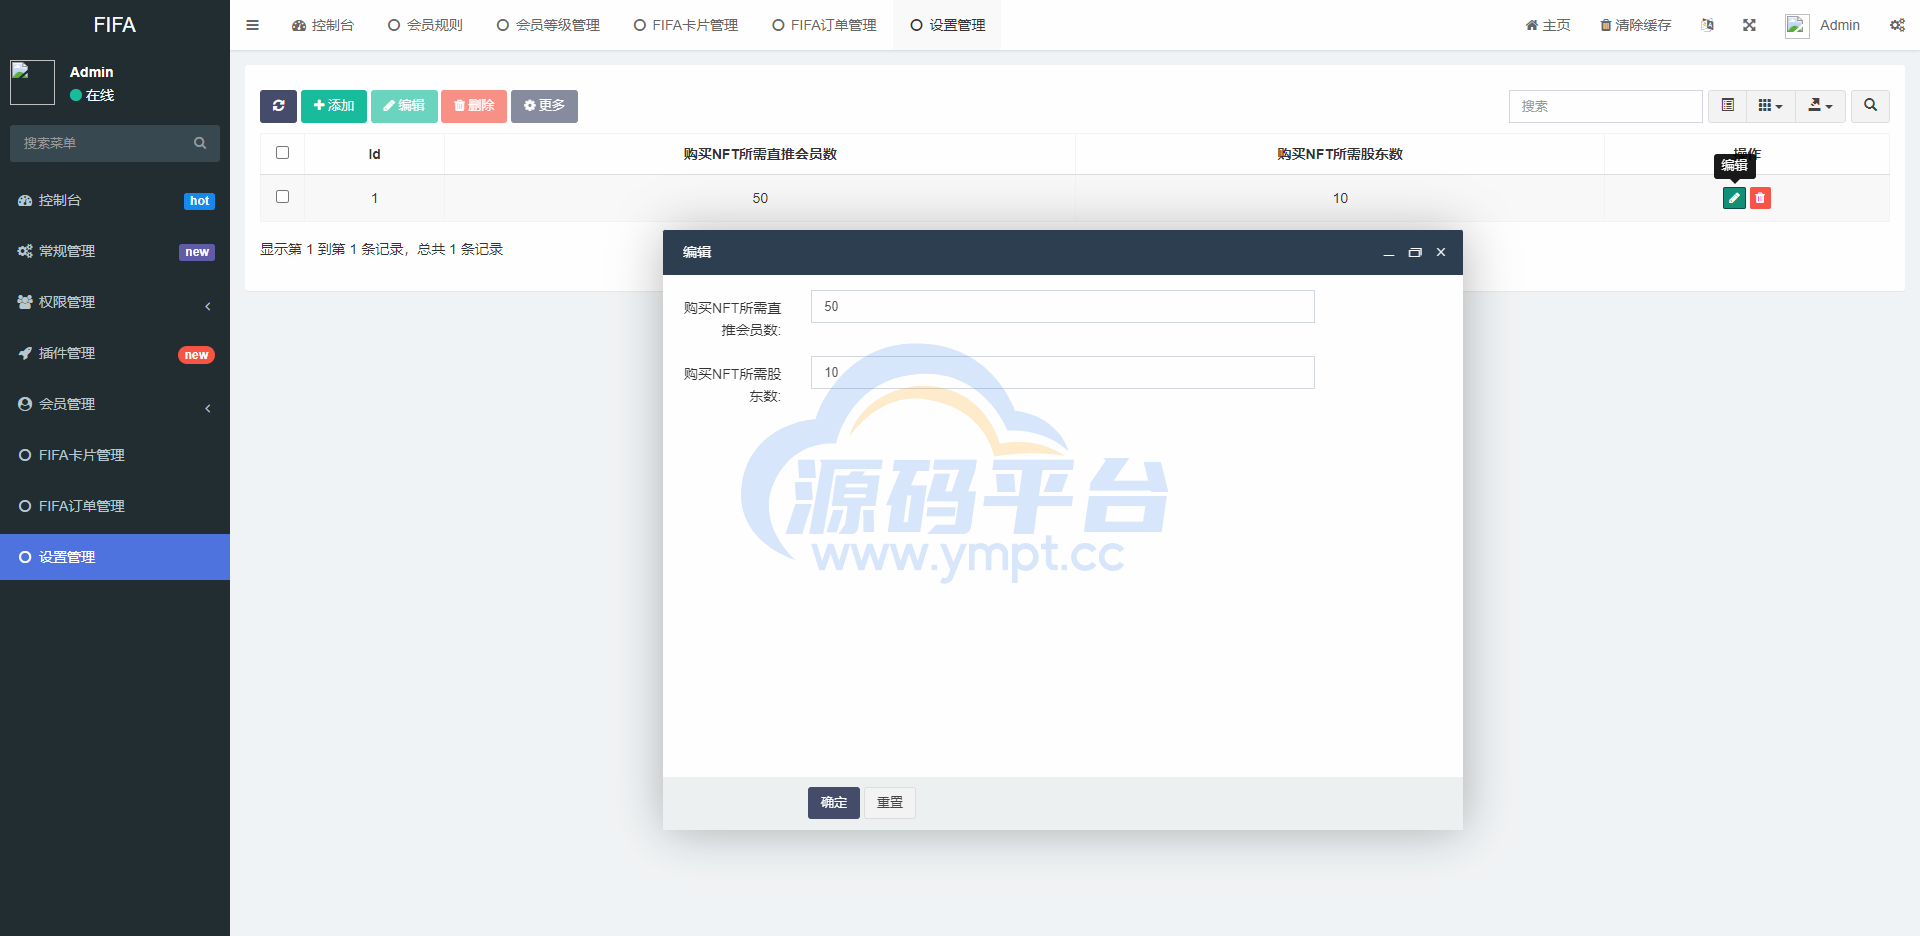Switch to the 会员等级管理 tab
This screenshot has width=1920, height=936.
point(548,25)
